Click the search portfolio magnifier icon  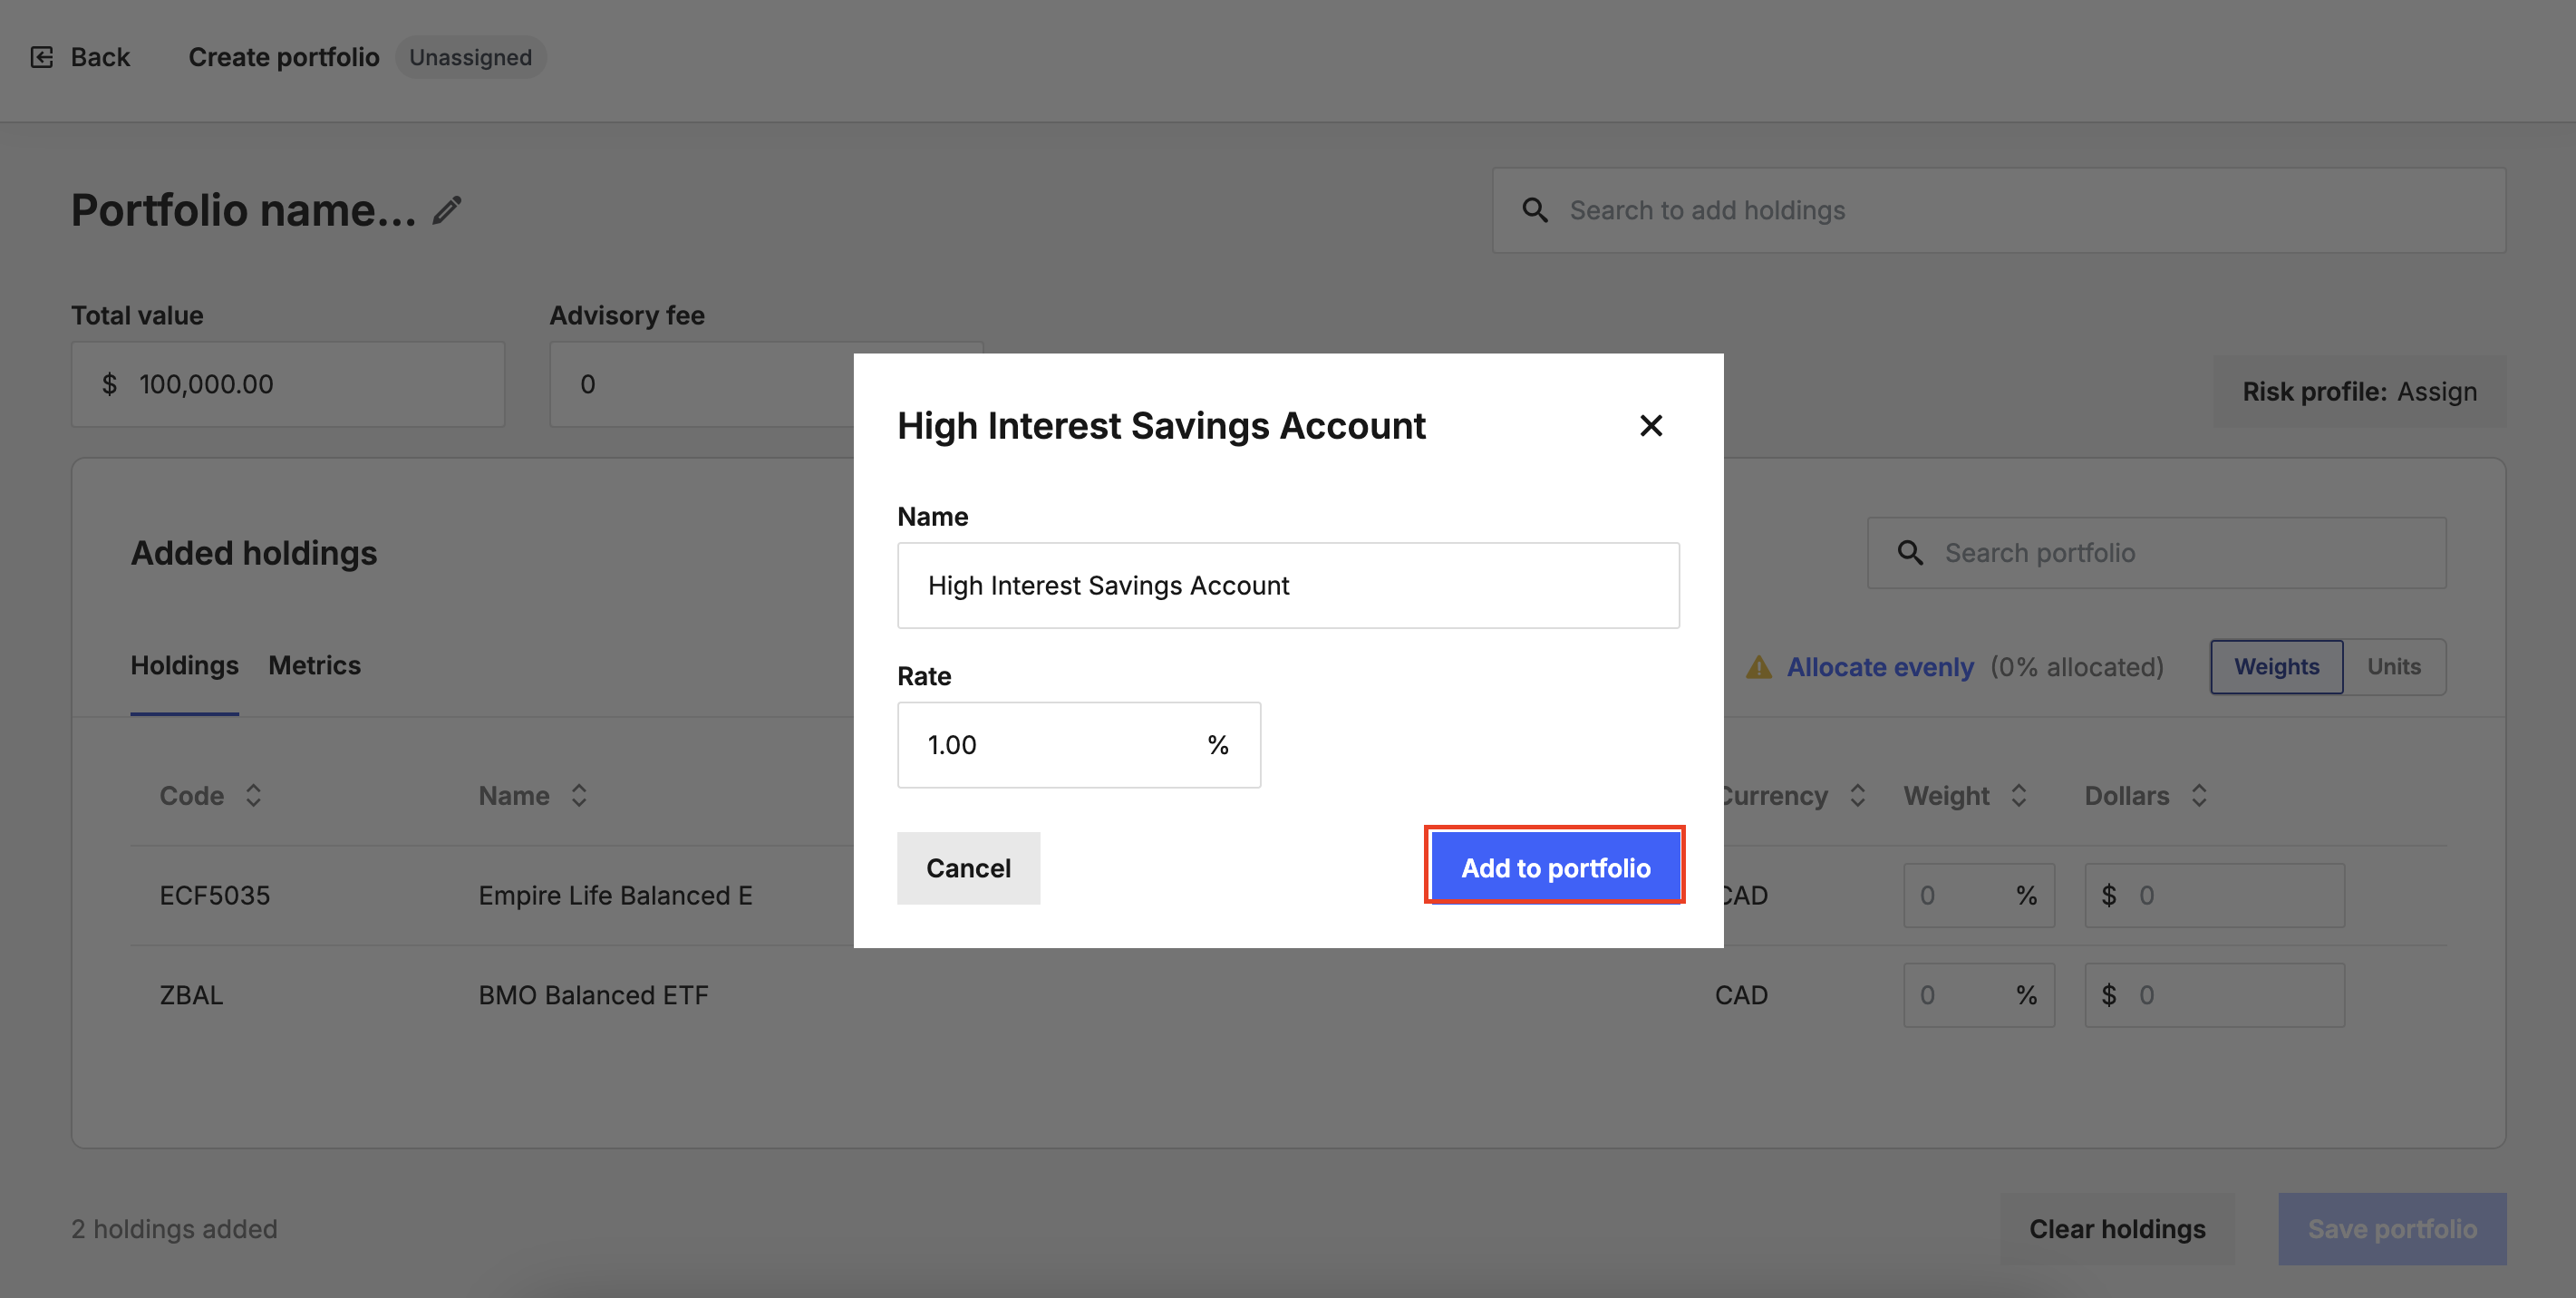(x=1910, y=553)
